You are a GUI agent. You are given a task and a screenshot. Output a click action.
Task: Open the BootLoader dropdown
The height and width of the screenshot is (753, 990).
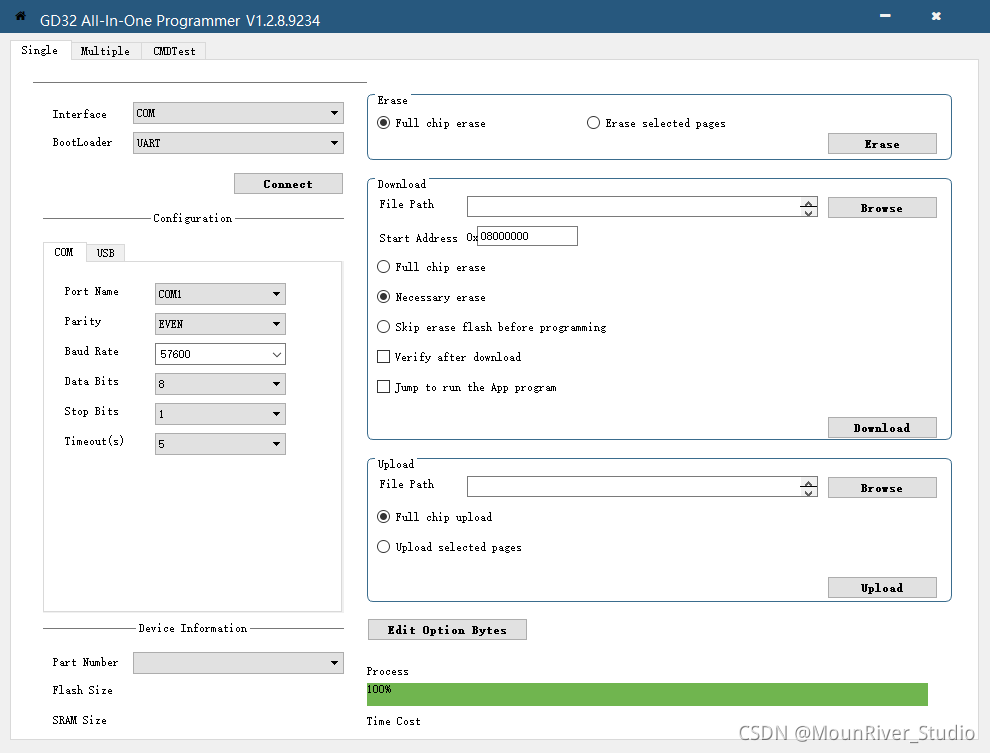(x=238, y=143)
